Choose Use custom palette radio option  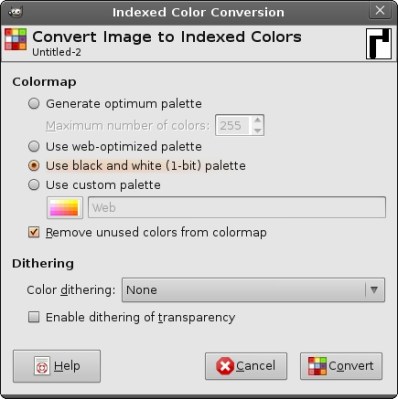tap(34, 185)
